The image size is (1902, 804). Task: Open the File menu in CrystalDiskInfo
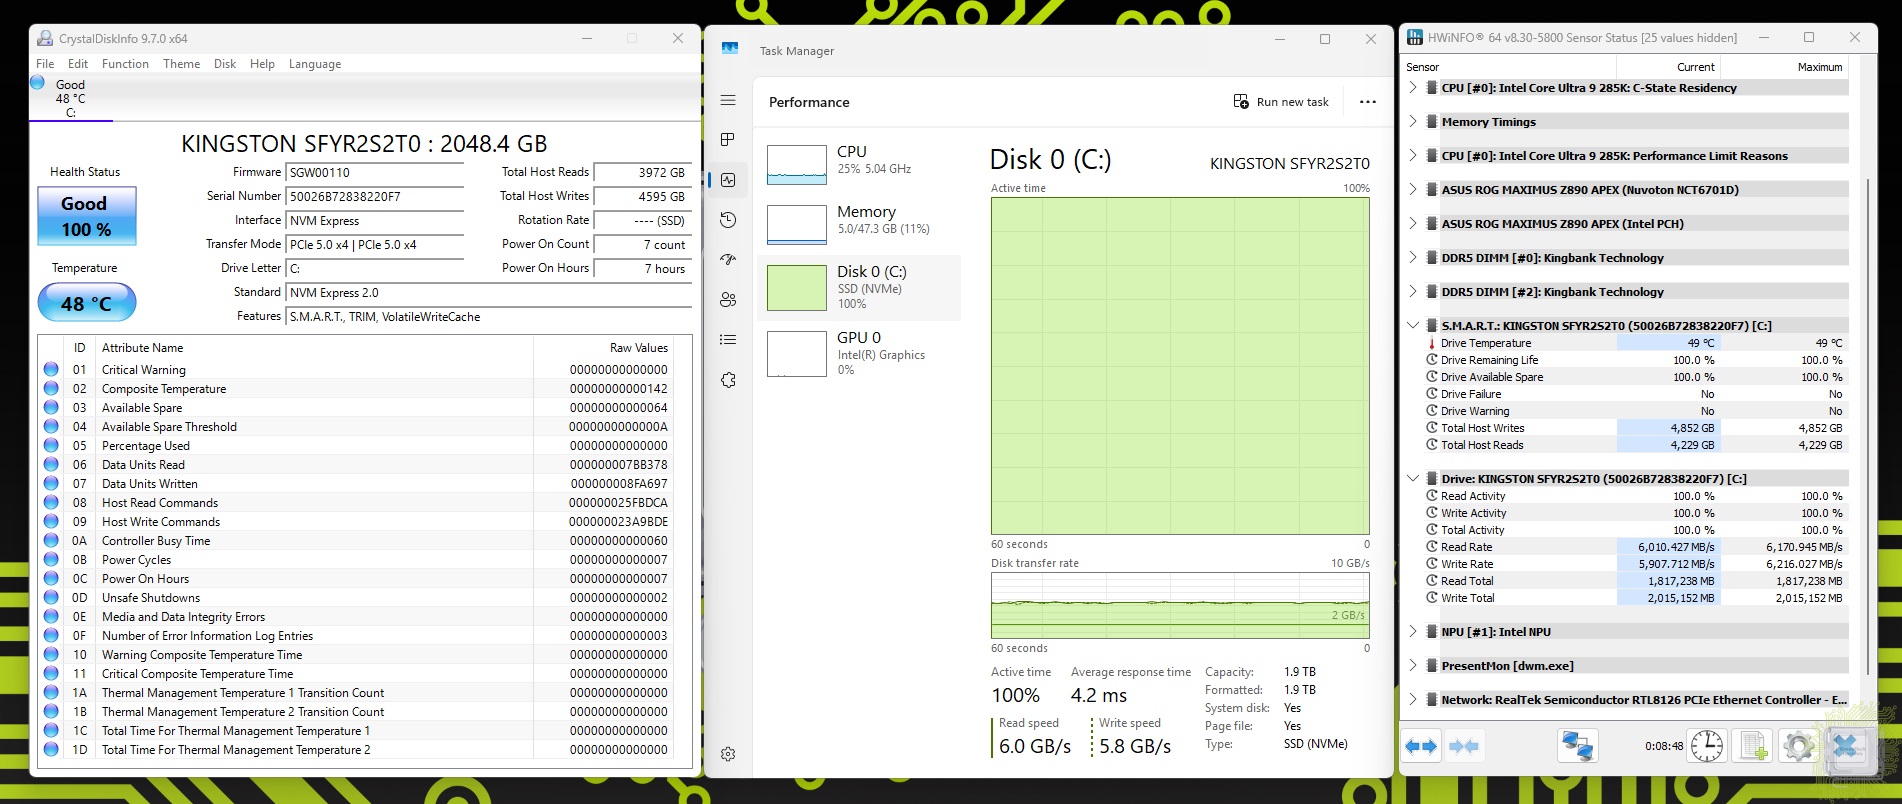click(45, 64)
